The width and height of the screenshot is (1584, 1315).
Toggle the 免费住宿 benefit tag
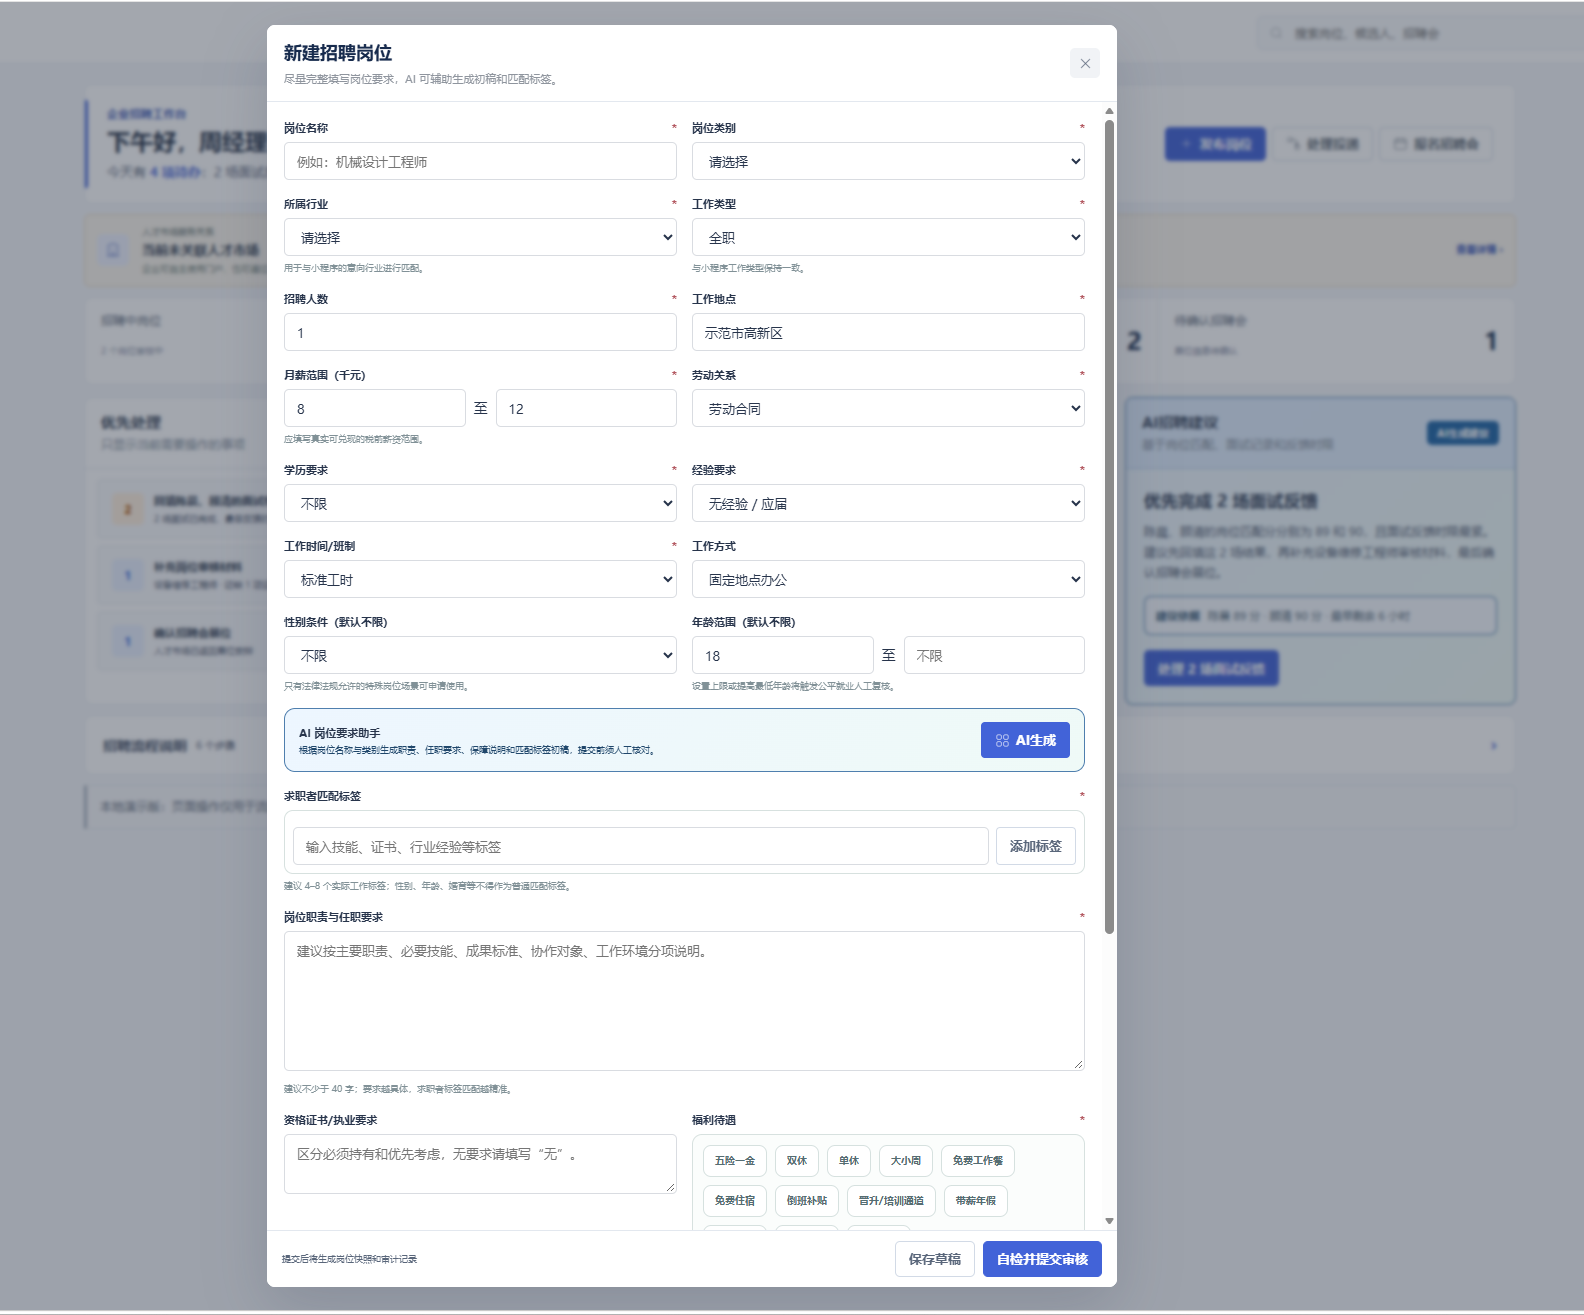[x=735, y=1200]
